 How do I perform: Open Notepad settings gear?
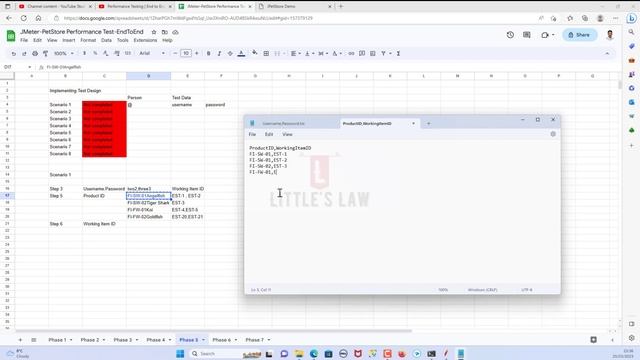click(553, 134)
